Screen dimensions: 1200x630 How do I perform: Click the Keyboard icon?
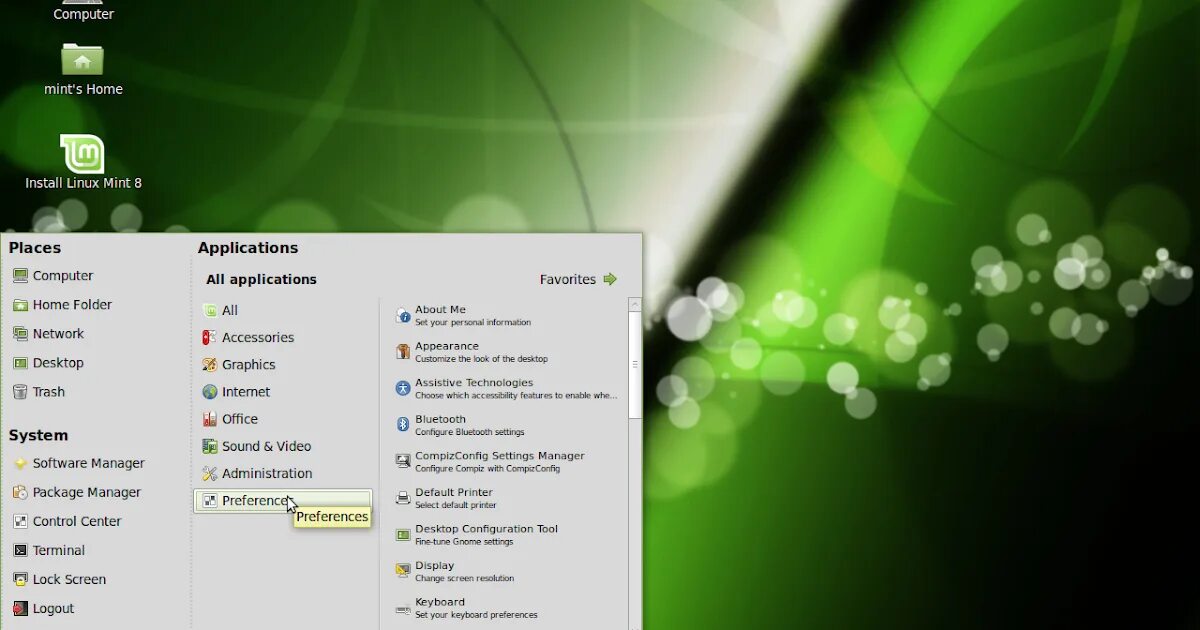pyautogui.click(x=403, y=608)
